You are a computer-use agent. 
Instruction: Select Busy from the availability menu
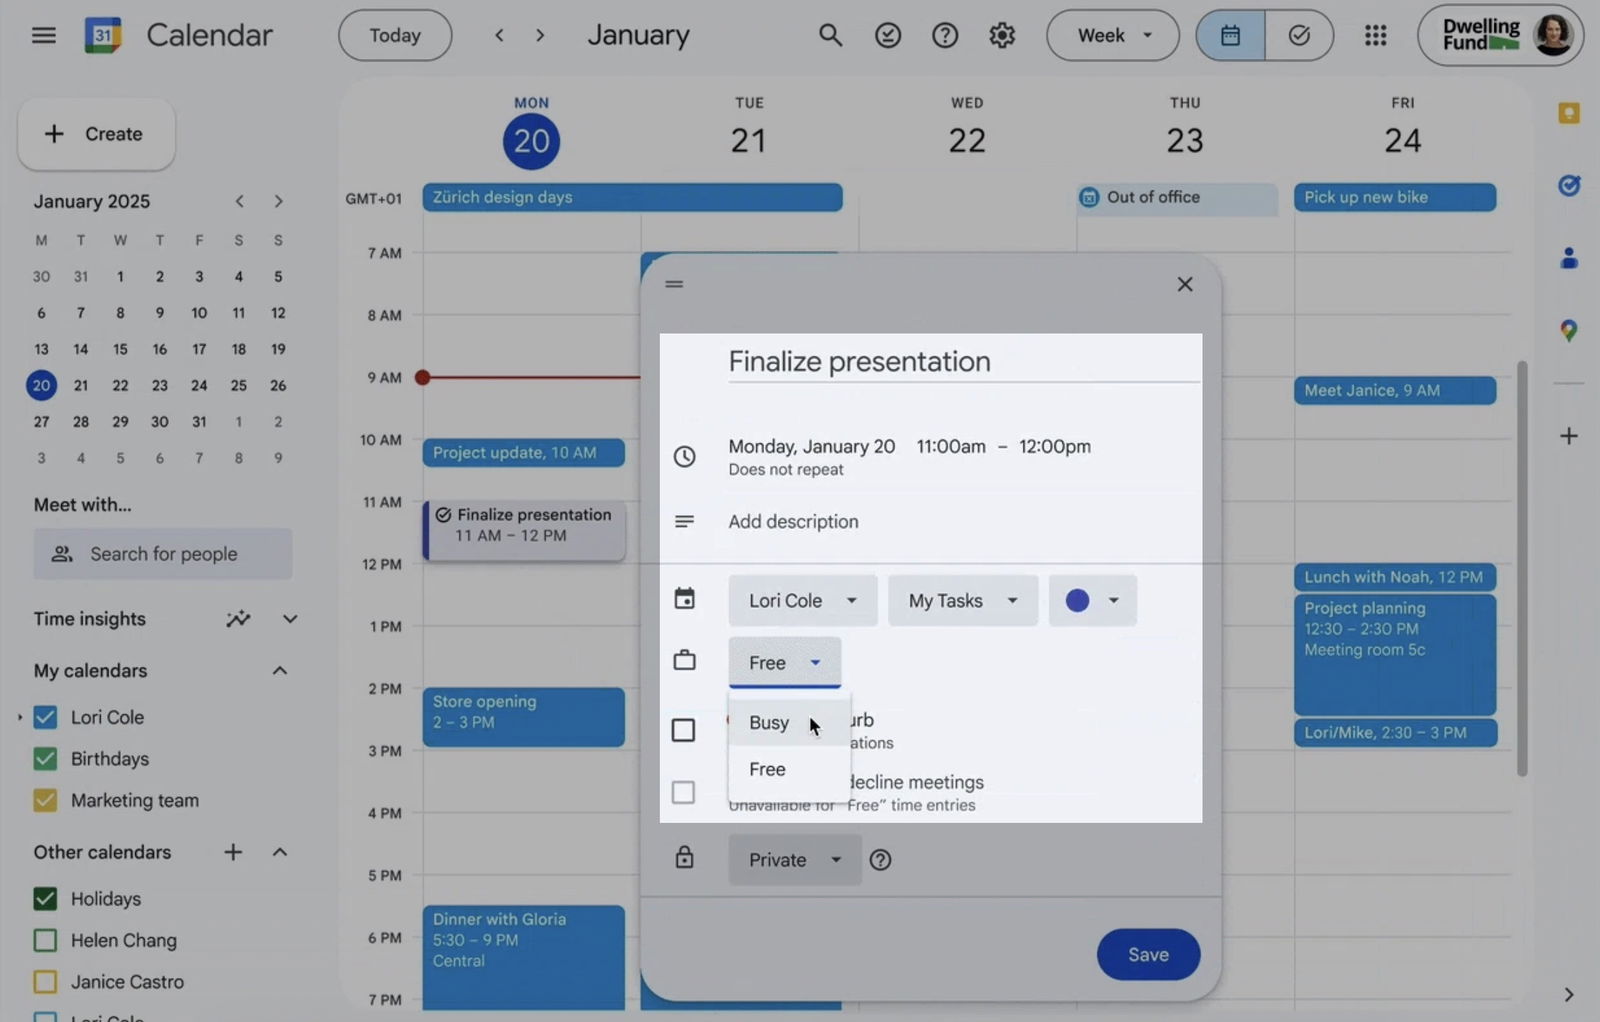click(768, 722)
